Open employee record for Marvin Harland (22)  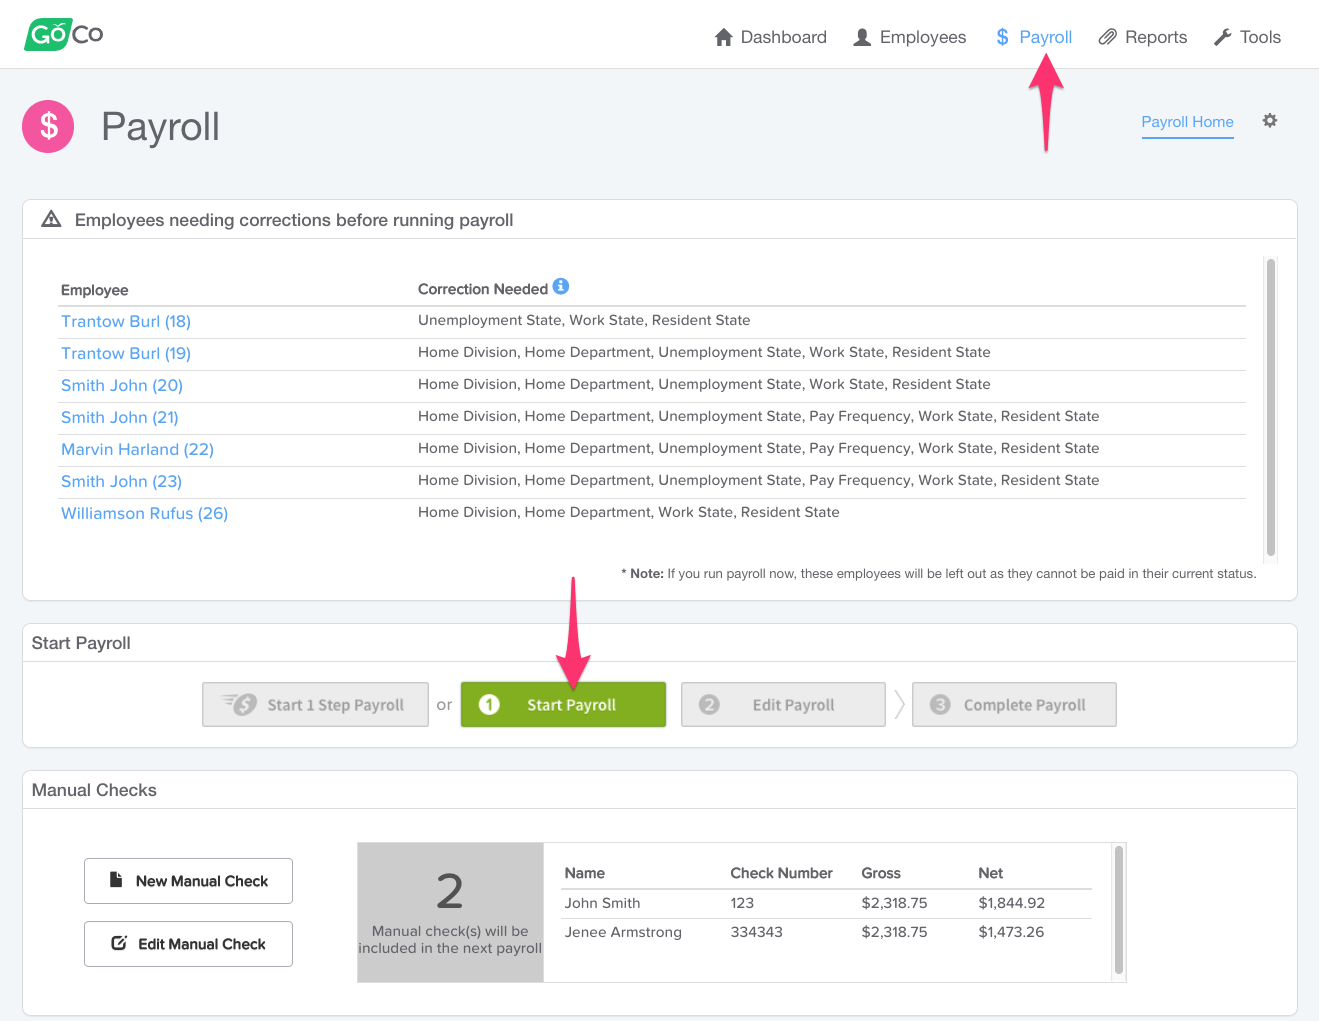coord(137,449)
